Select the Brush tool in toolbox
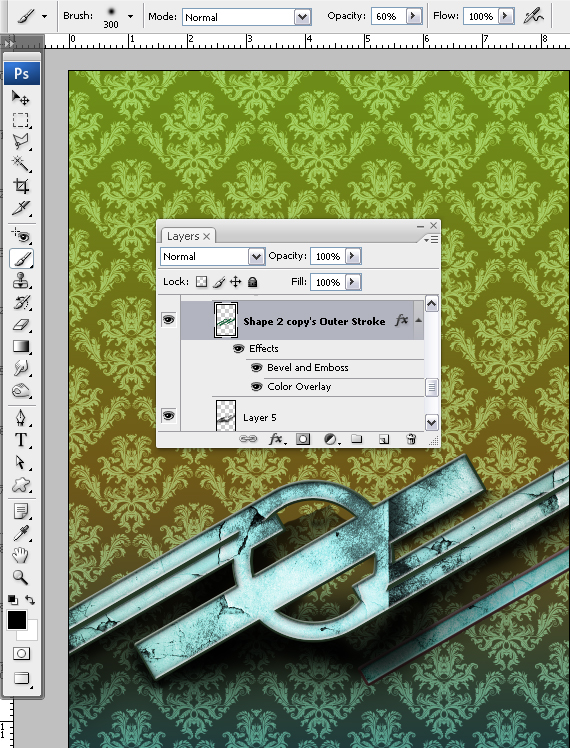This screenshot has width=570, height=748. (x=21, y=258)
